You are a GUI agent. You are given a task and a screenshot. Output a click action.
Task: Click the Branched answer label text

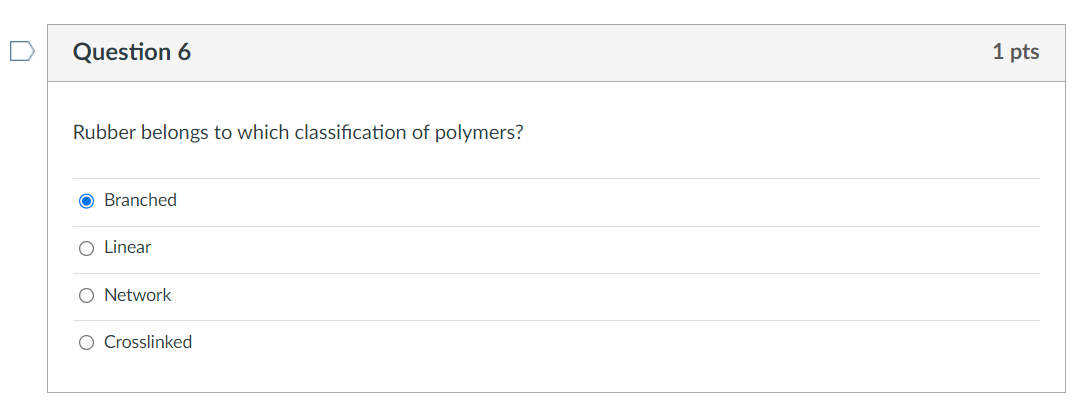140,200
